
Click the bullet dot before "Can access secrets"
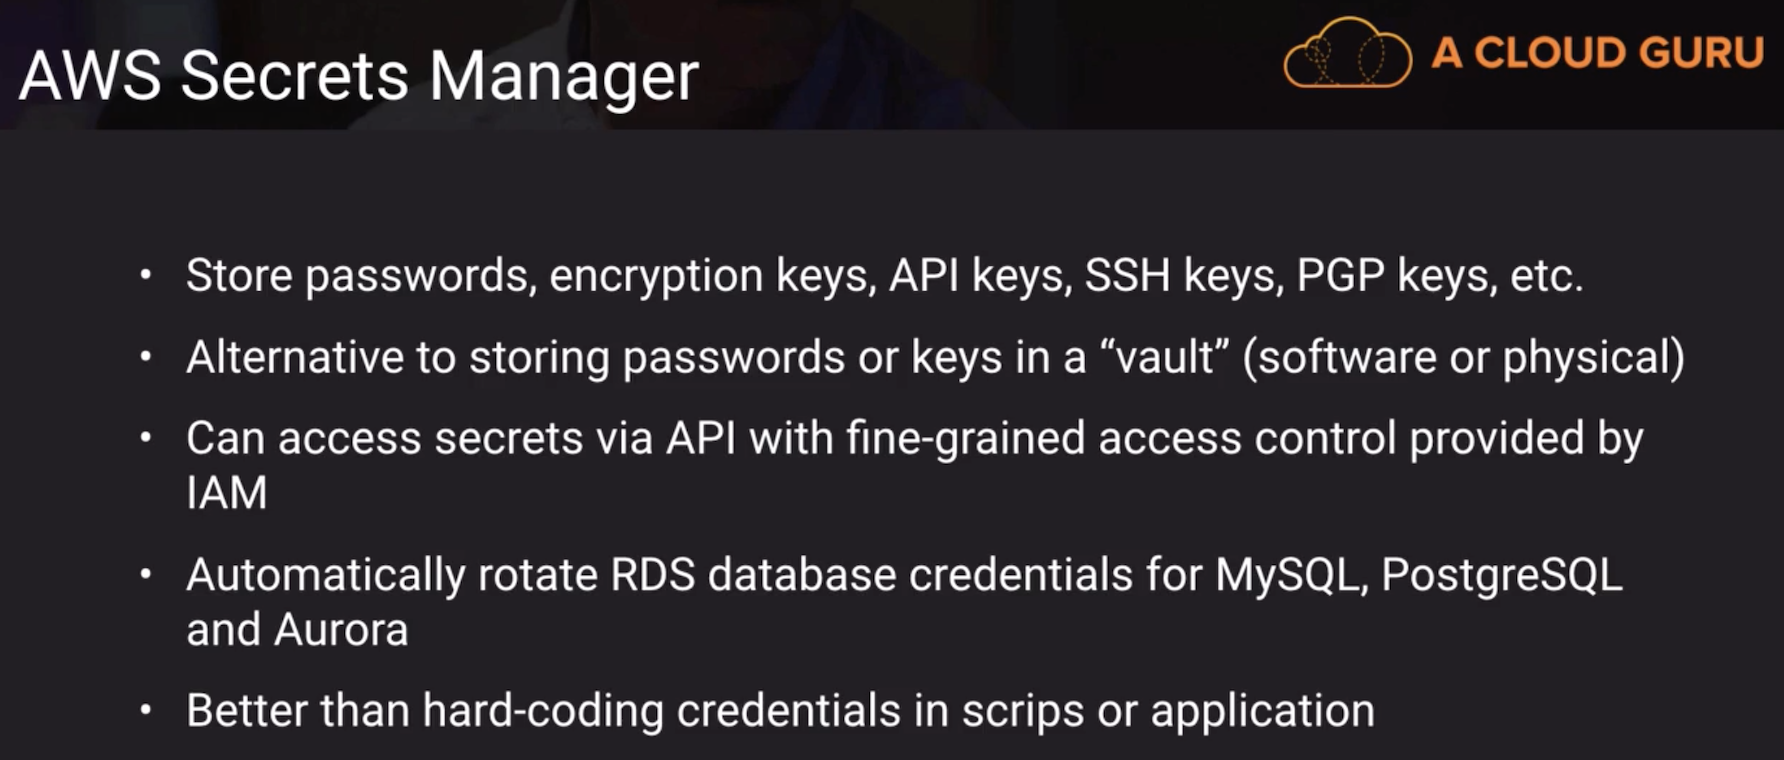(147, 437)
